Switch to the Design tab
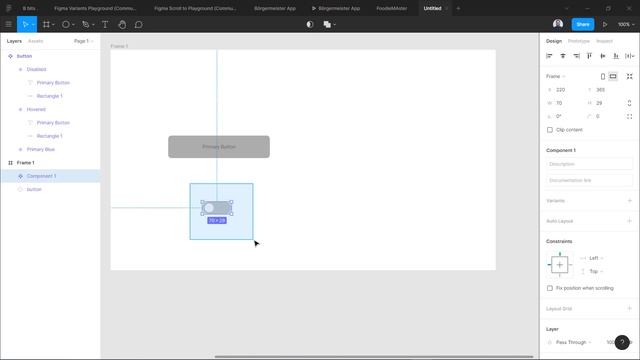Image resolution: width=640 pixels, height=360 pixels. [554, 41]
